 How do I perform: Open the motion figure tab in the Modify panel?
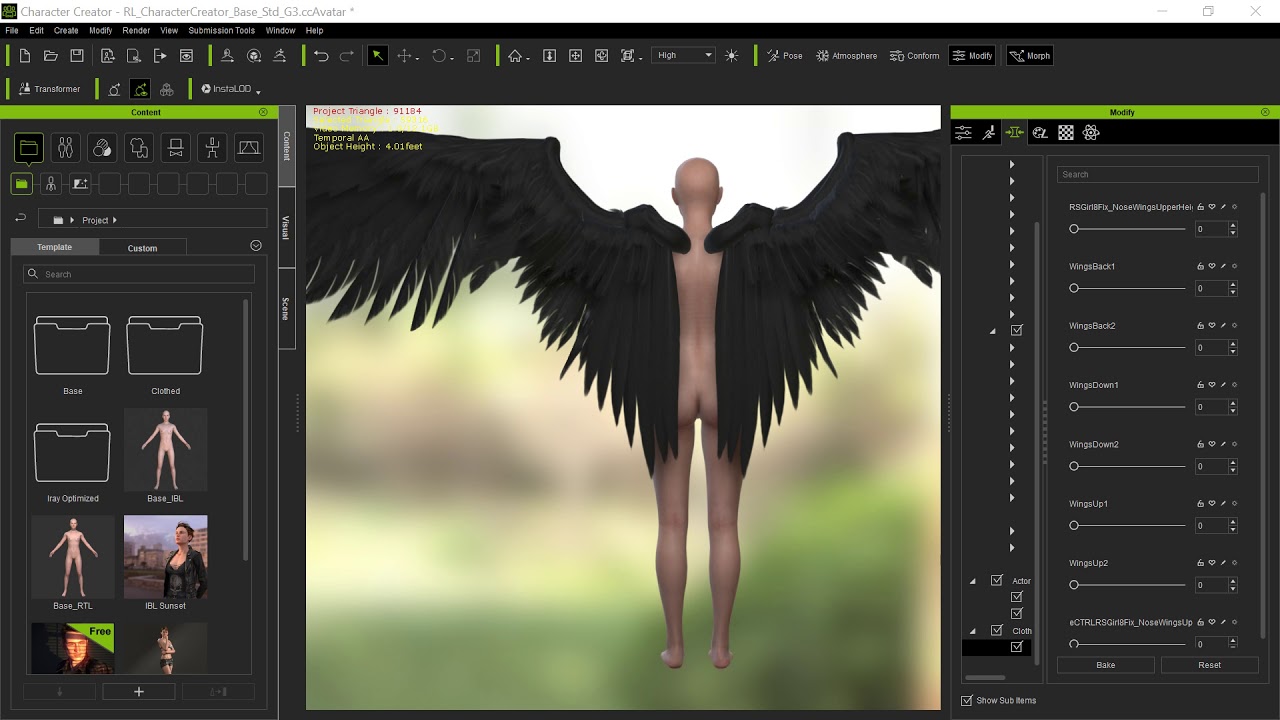point(989,132)
